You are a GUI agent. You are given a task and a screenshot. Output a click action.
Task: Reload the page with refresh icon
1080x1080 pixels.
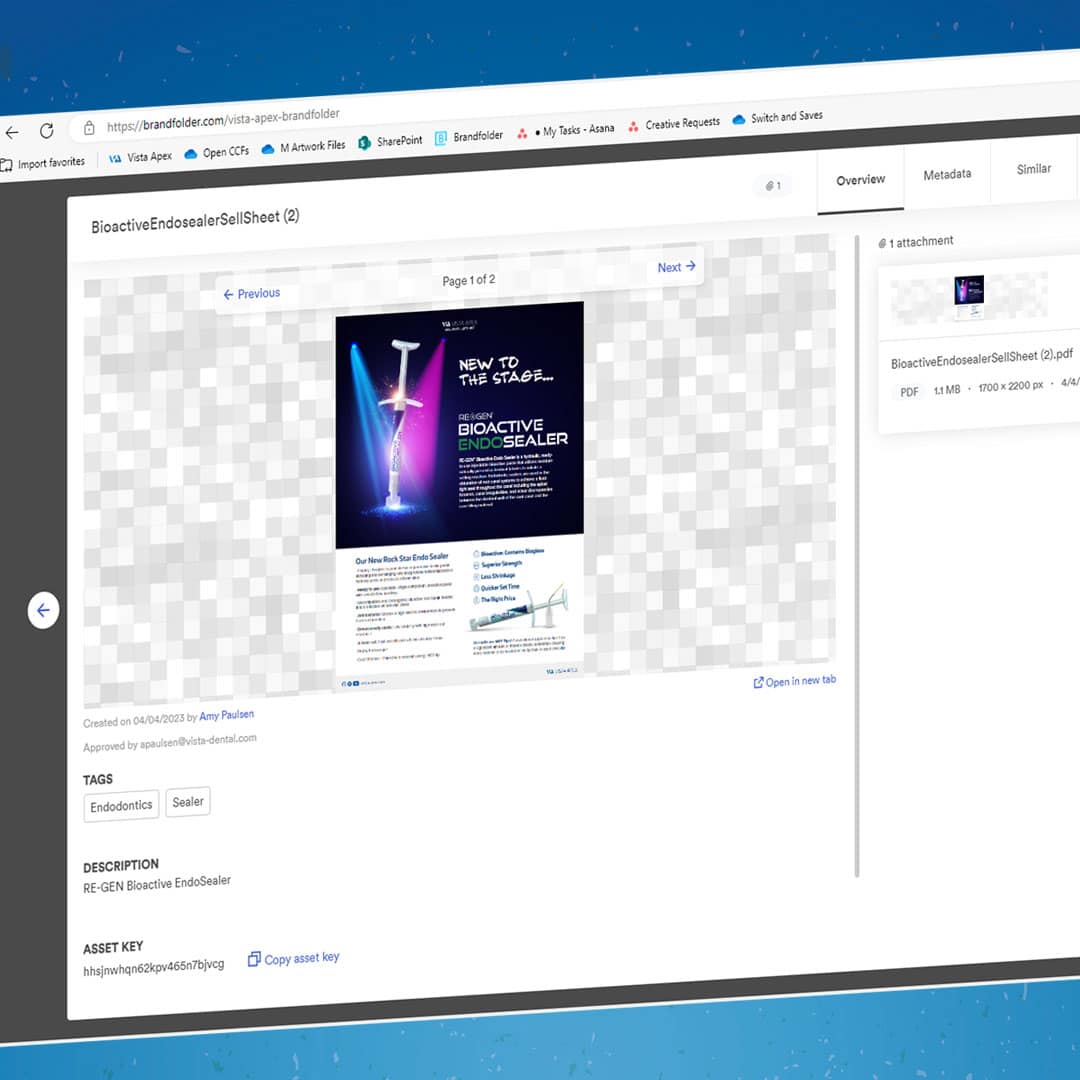[46, 131]
